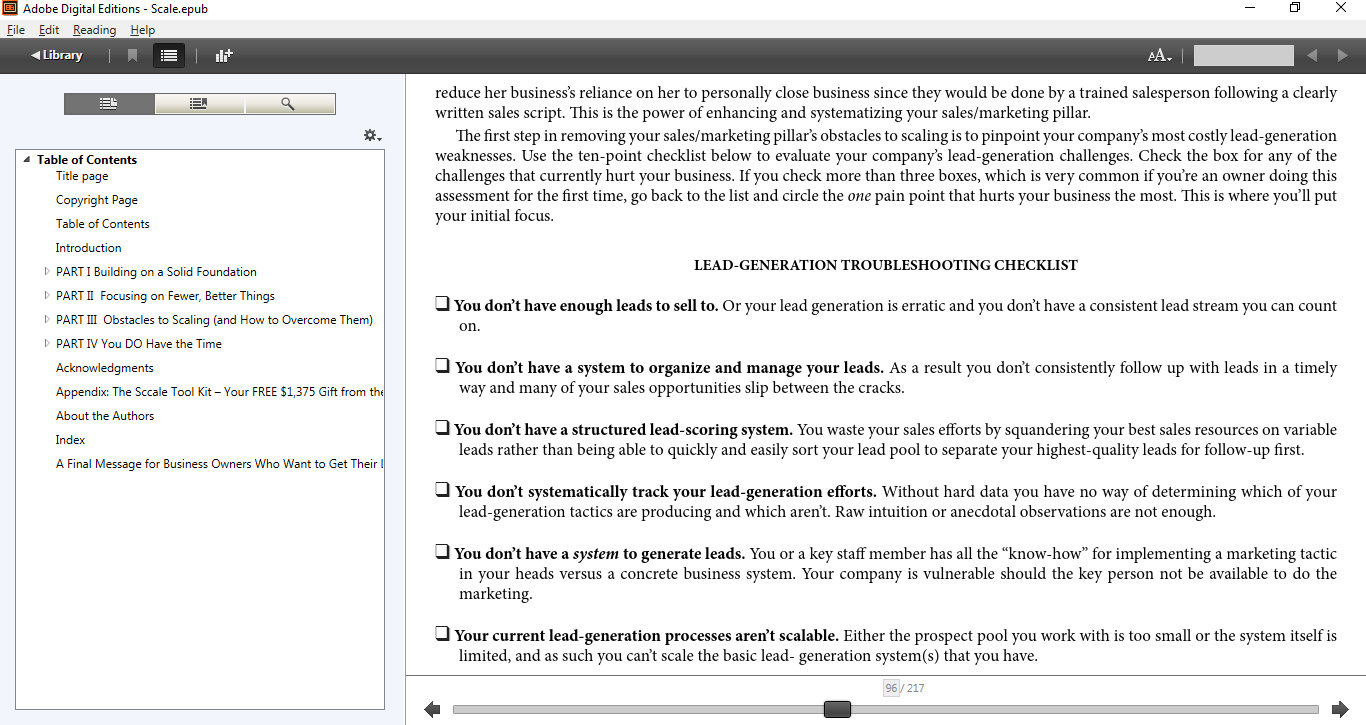This screenshot has width=1366, height=725.
Task: Open the Edit menu
Action: point(49,30)
